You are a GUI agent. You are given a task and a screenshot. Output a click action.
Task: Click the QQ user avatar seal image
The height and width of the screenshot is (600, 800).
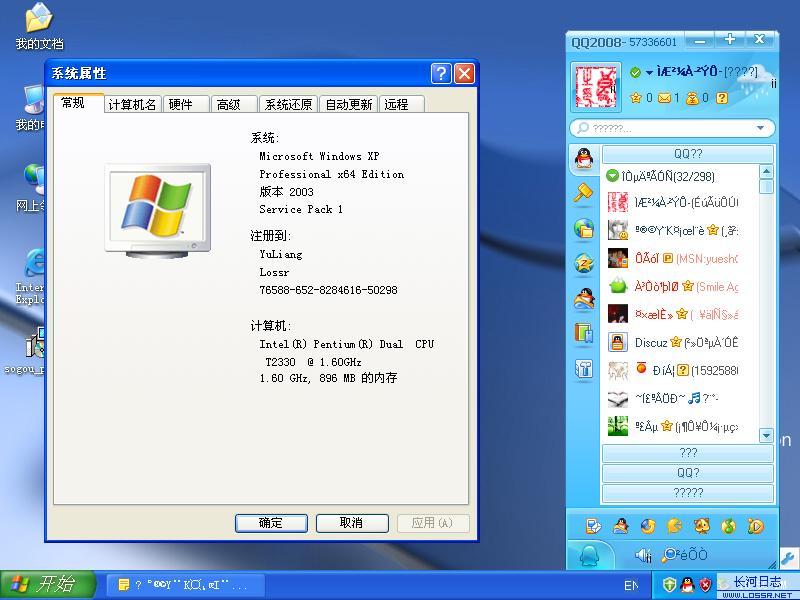click(596, 87)
